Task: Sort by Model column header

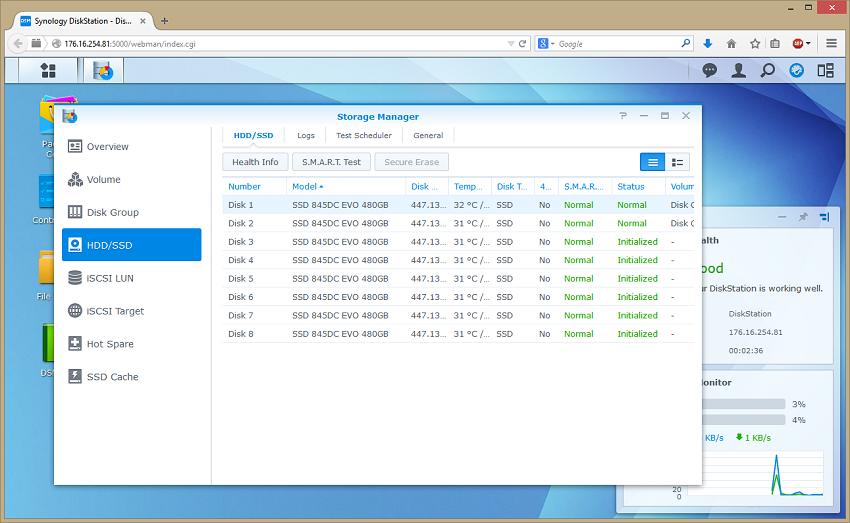Action: point(346,186)
